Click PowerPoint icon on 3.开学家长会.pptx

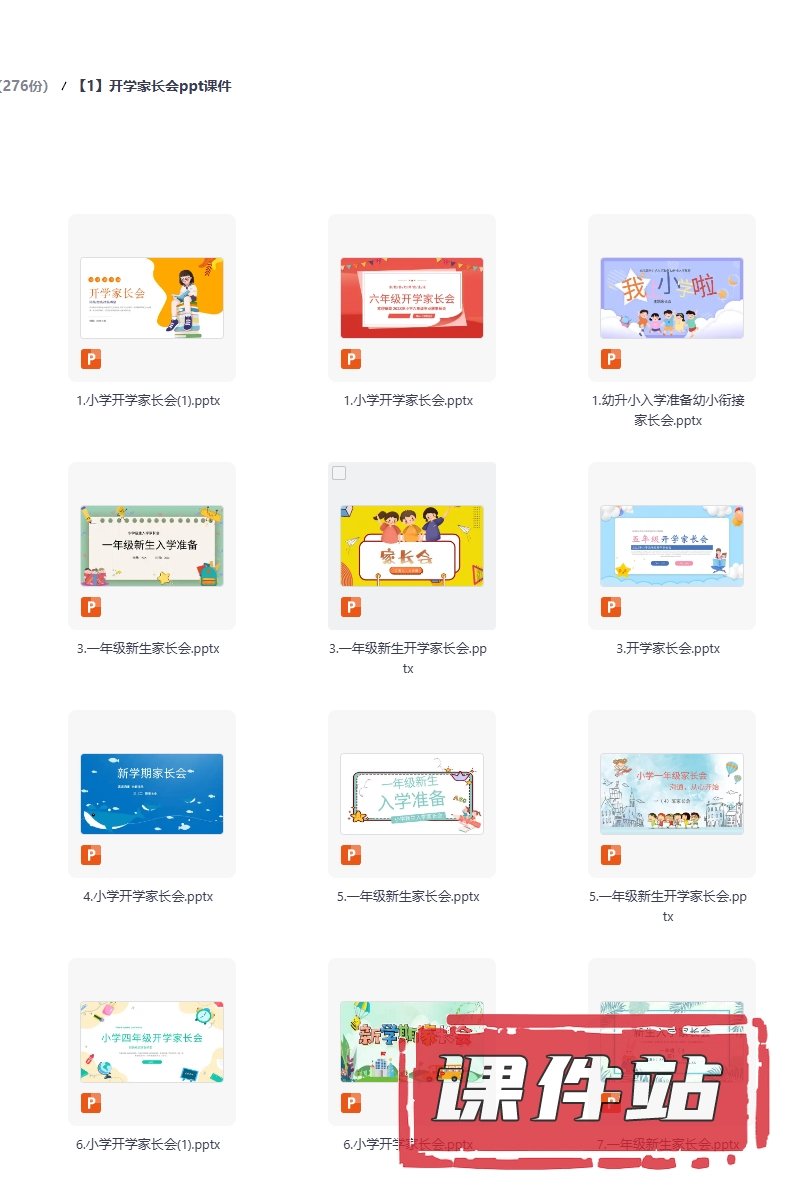(611, 607)
